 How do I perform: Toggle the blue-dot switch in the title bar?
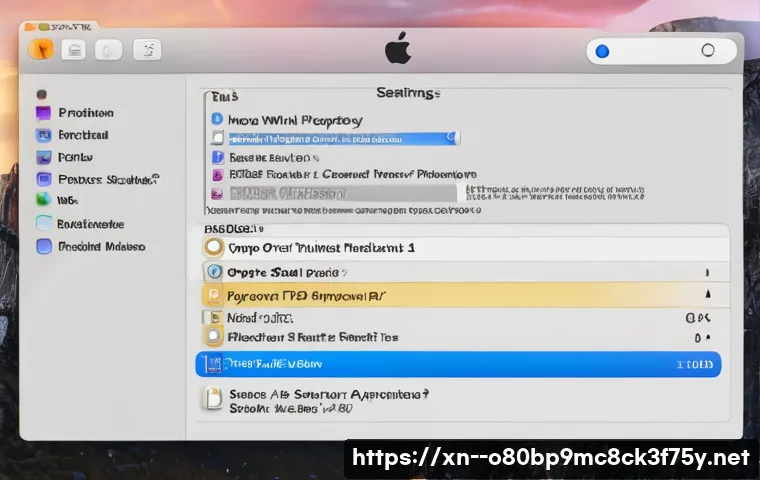point(601,51)
